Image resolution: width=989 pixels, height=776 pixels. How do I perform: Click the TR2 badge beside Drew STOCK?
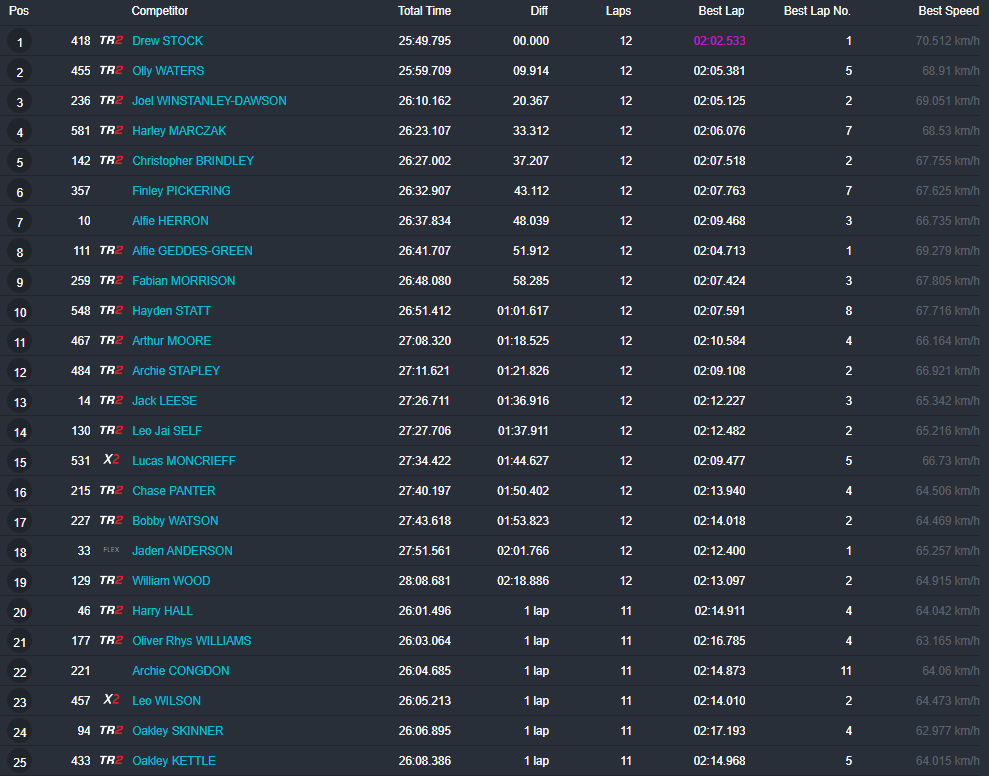coord(111,41)
